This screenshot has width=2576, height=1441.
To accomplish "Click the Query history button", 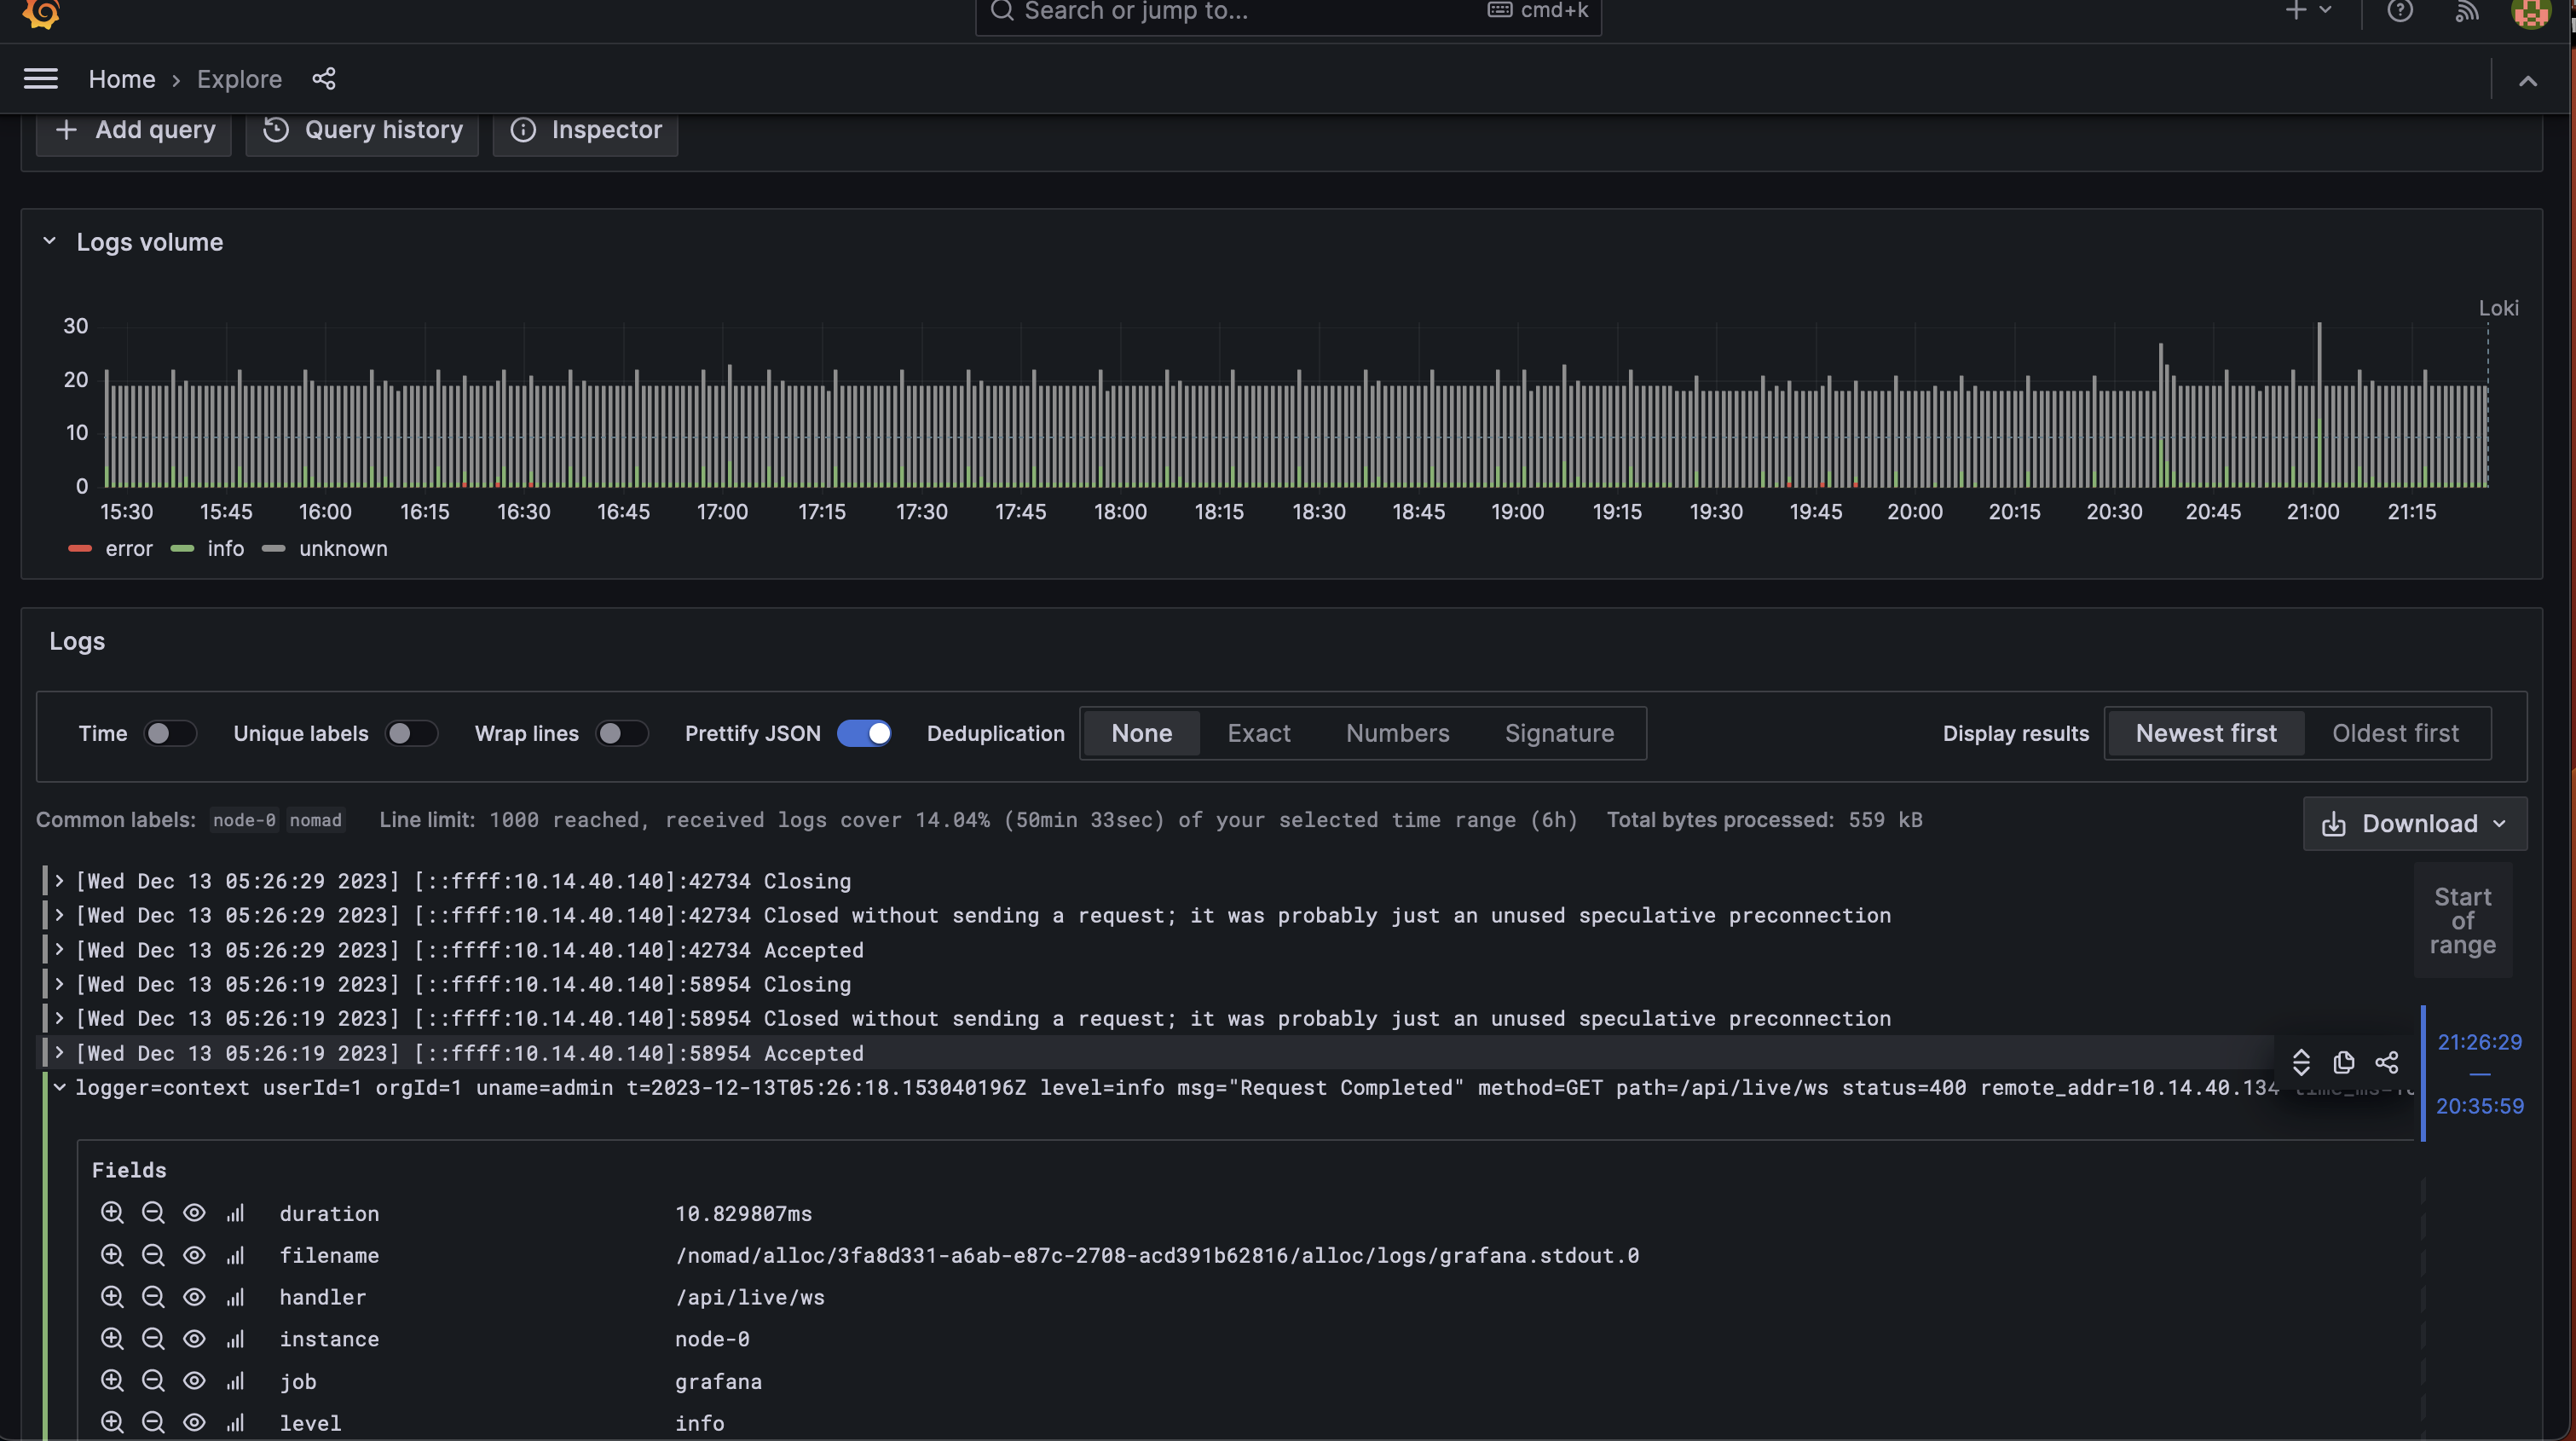I will coord(362,130).
